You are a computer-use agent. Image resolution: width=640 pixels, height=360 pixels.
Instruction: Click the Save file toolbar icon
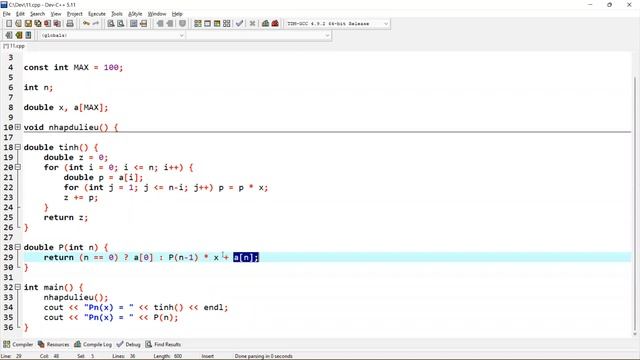pos(28,24)
